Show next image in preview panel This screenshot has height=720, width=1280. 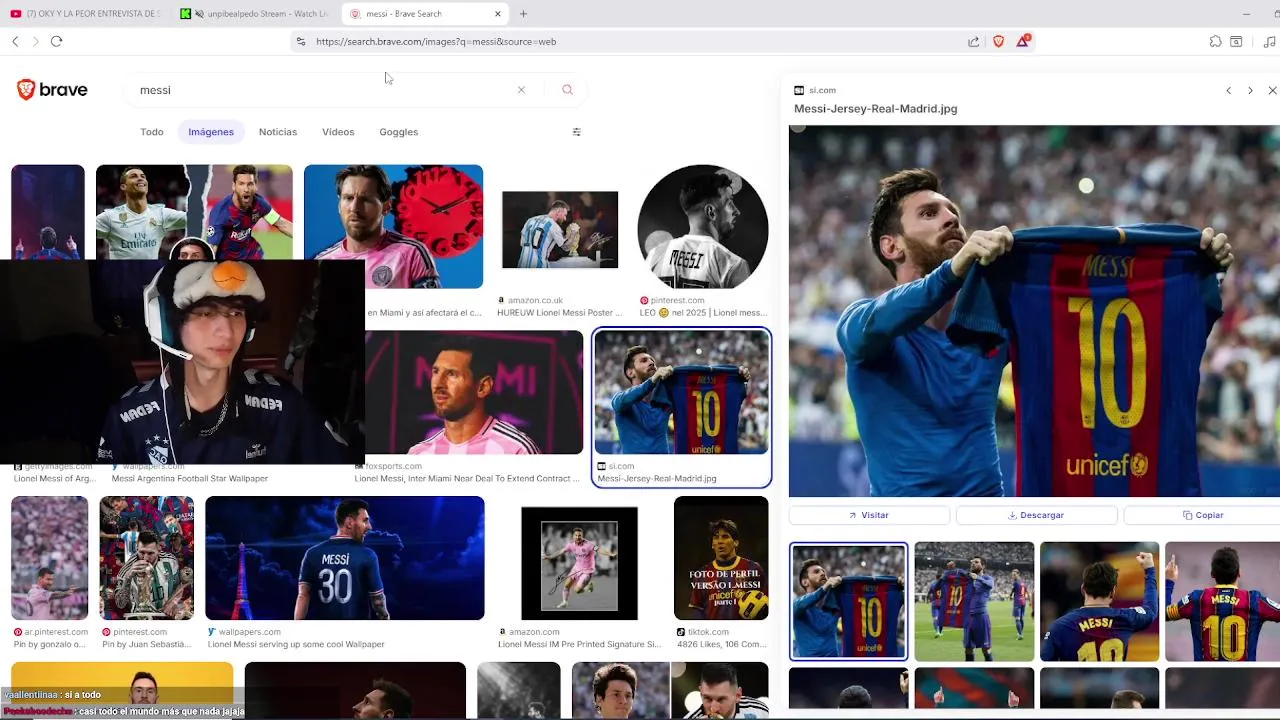[x=1250, y=91]
